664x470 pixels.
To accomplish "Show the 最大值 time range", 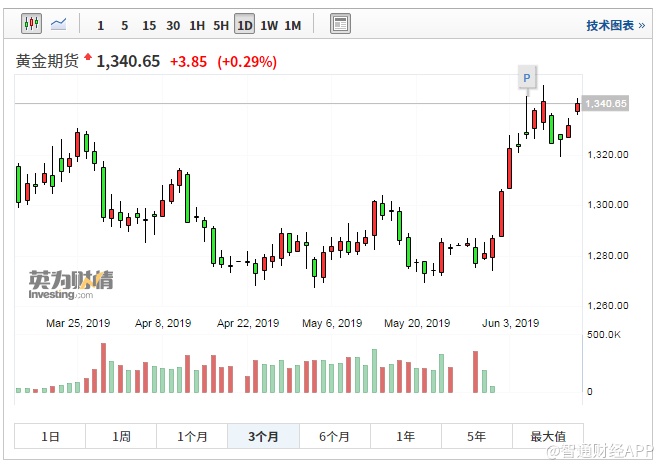I will pos(547,436).
